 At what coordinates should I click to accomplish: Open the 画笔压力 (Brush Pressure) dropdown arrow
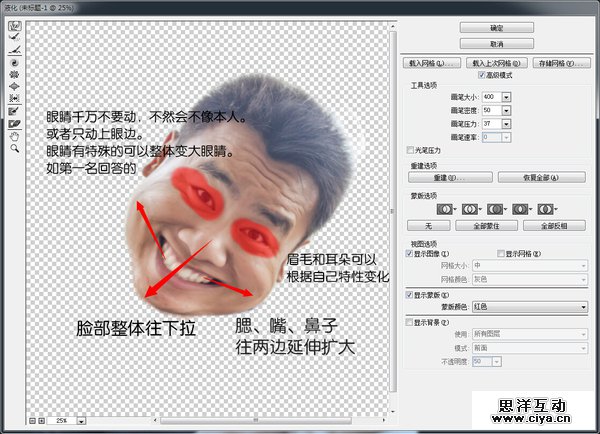pyautogui.click(x=506, y=123)
